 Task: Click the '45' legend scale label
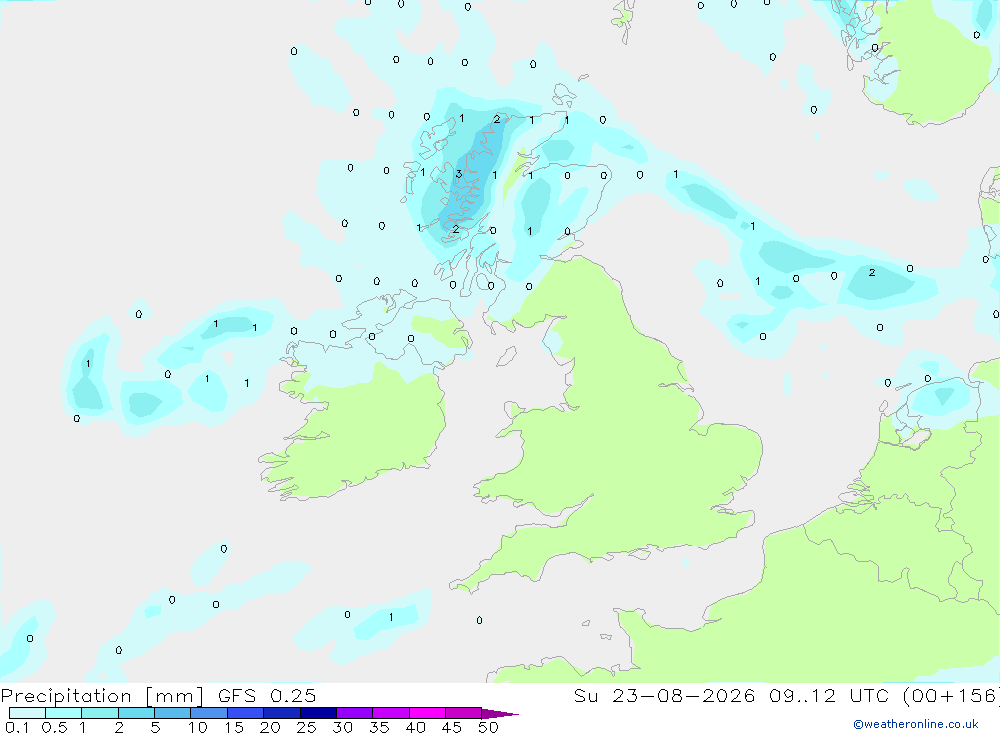point(452,727)
